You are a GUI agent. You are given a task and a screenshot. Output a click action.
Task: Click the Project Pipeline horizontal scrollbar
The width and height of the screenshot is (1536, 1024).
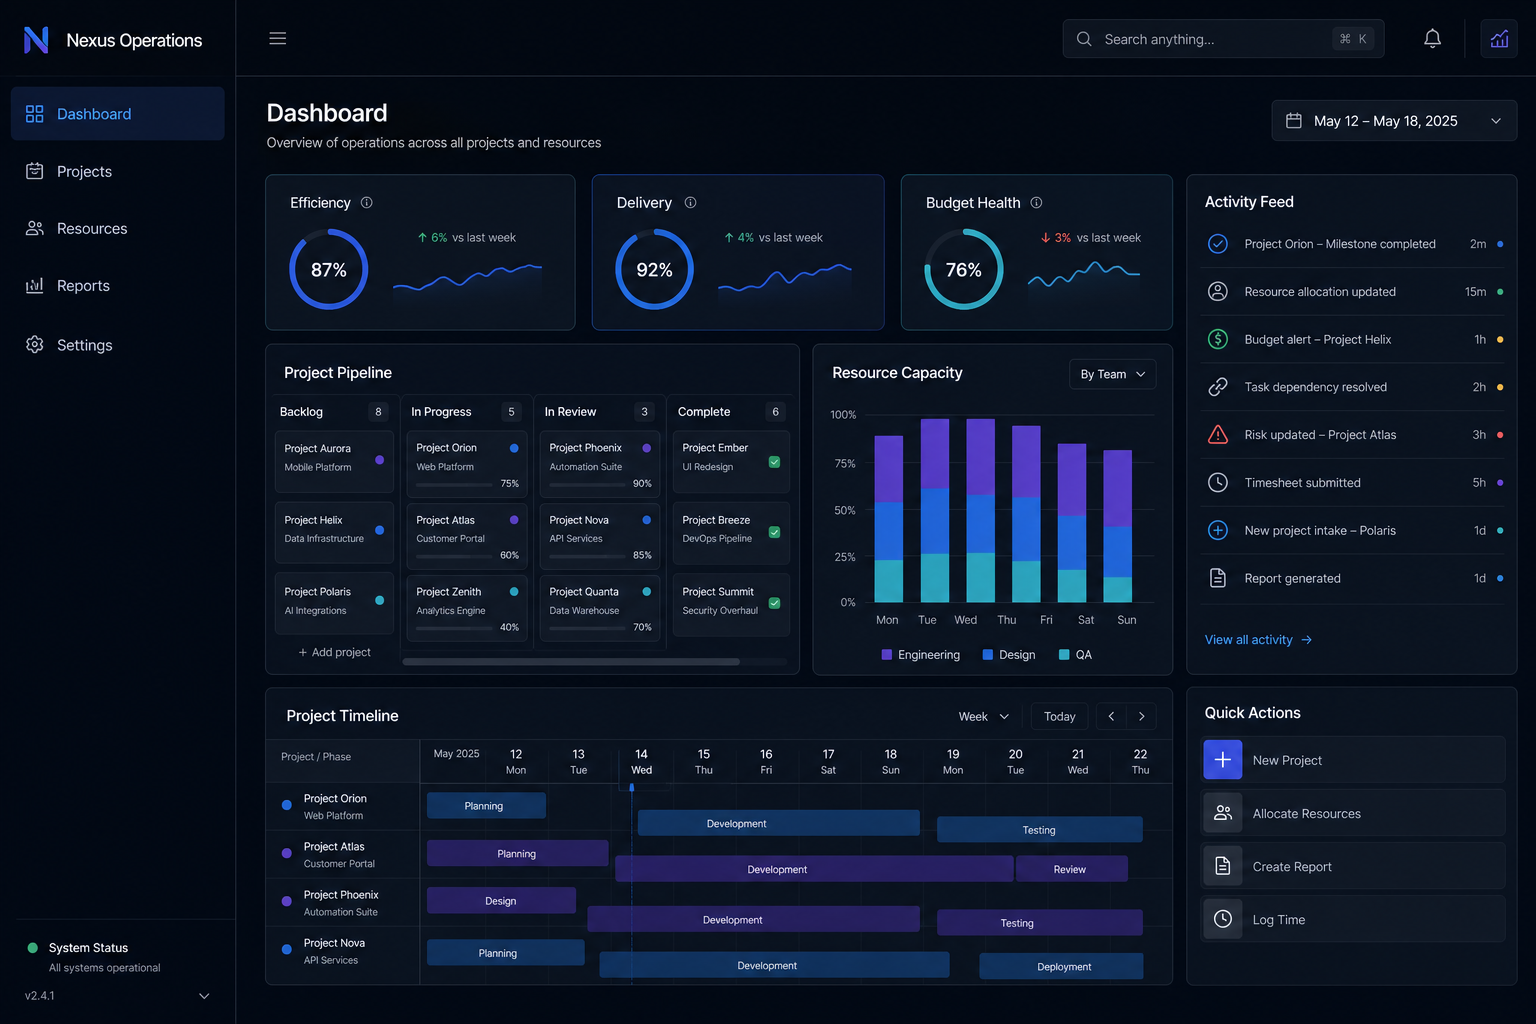coord(571,661)
